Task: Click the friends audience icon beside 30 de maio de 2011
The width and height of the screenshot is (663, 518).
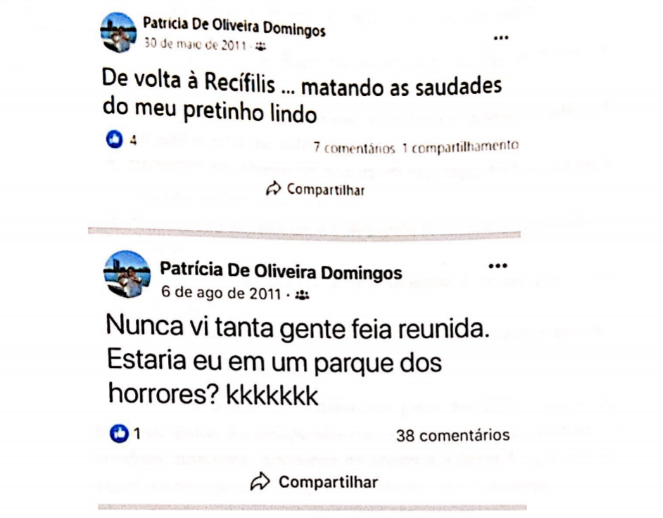Action: [260, 47]
